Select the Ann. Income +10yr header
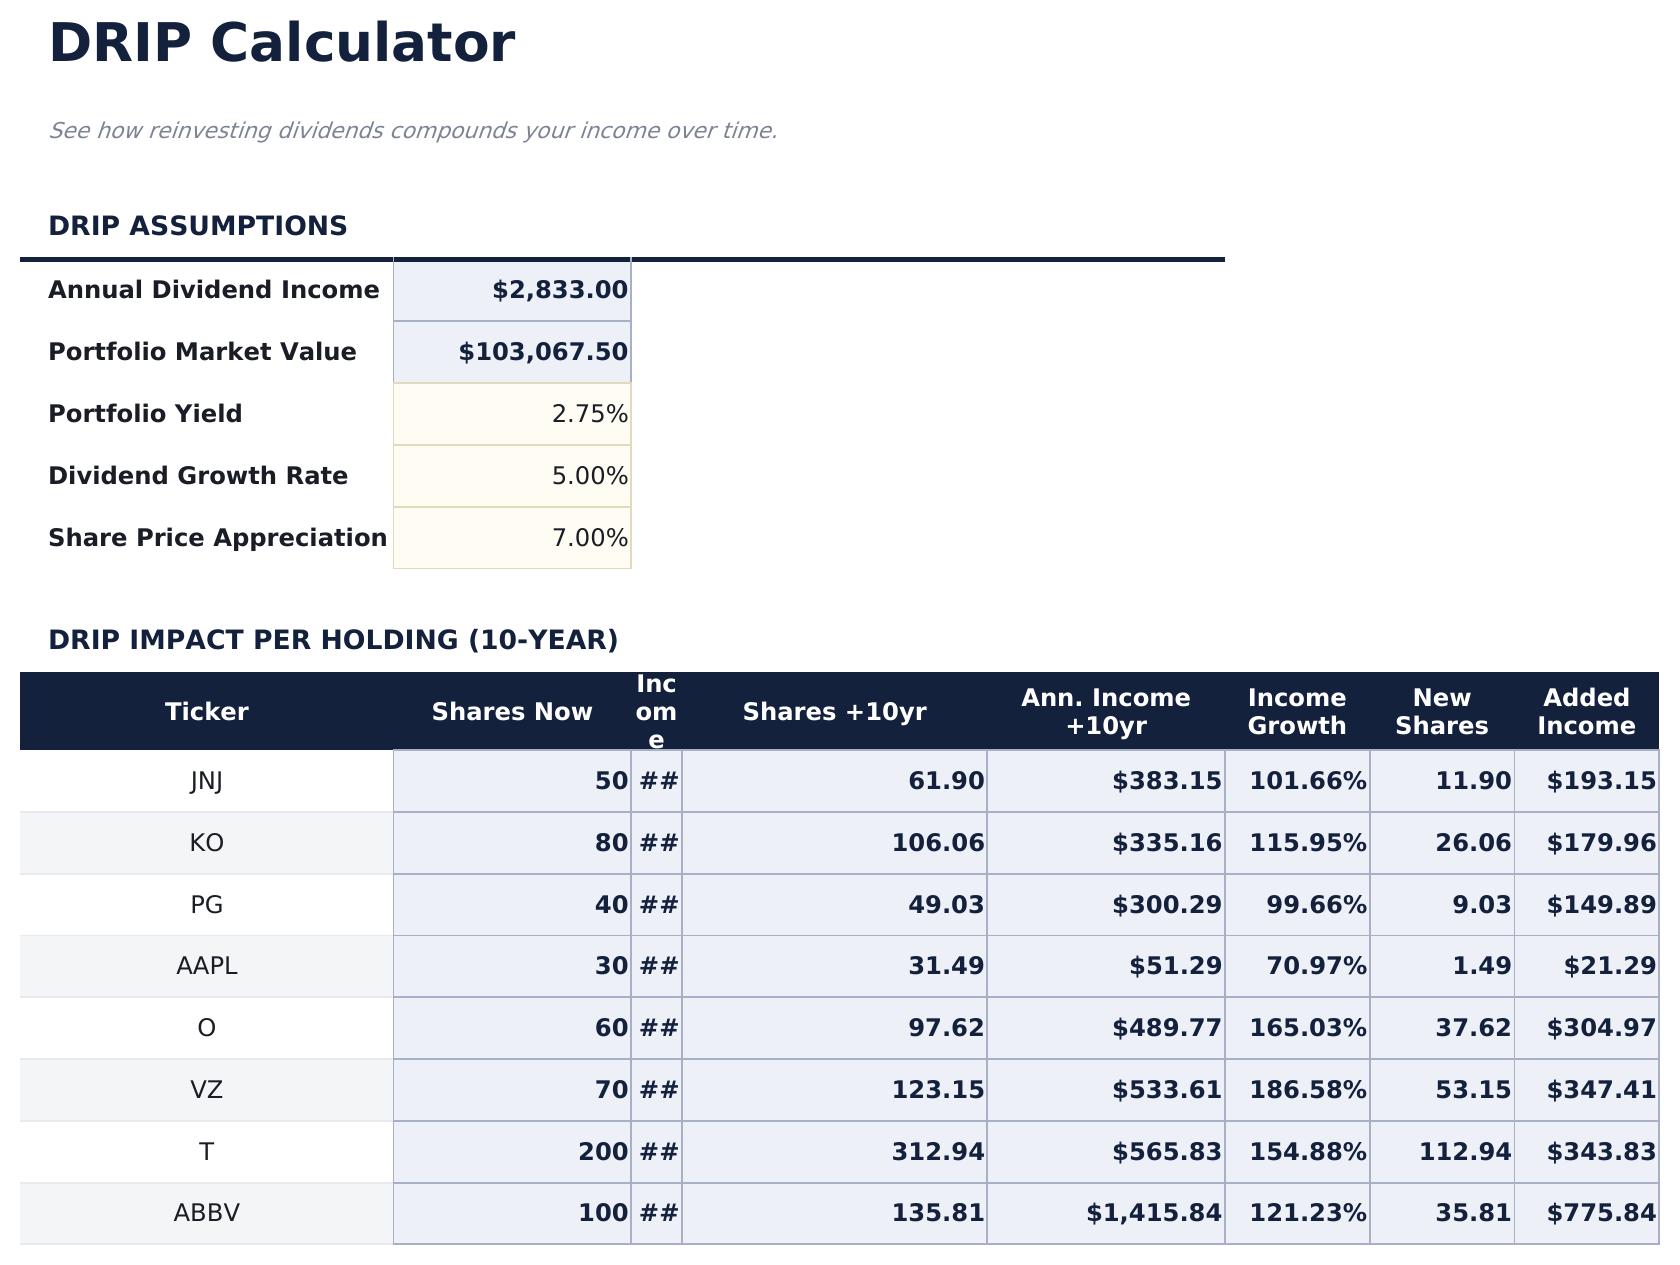This screenshot has width=1680, height=1265. 1104,711
